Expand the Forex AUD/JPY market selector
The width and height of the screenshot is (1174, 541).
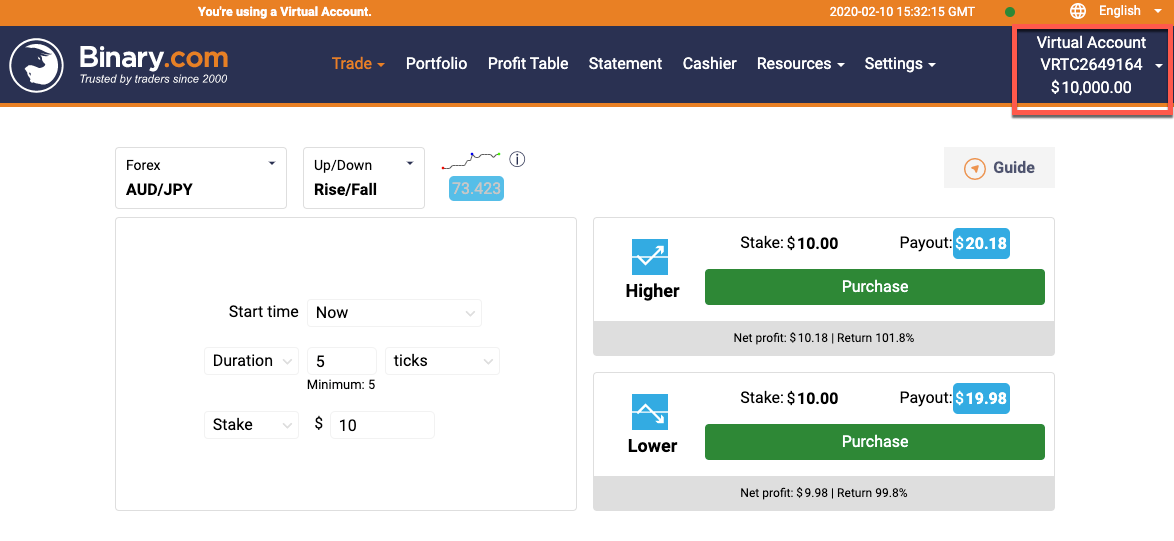tap(201, 178)
